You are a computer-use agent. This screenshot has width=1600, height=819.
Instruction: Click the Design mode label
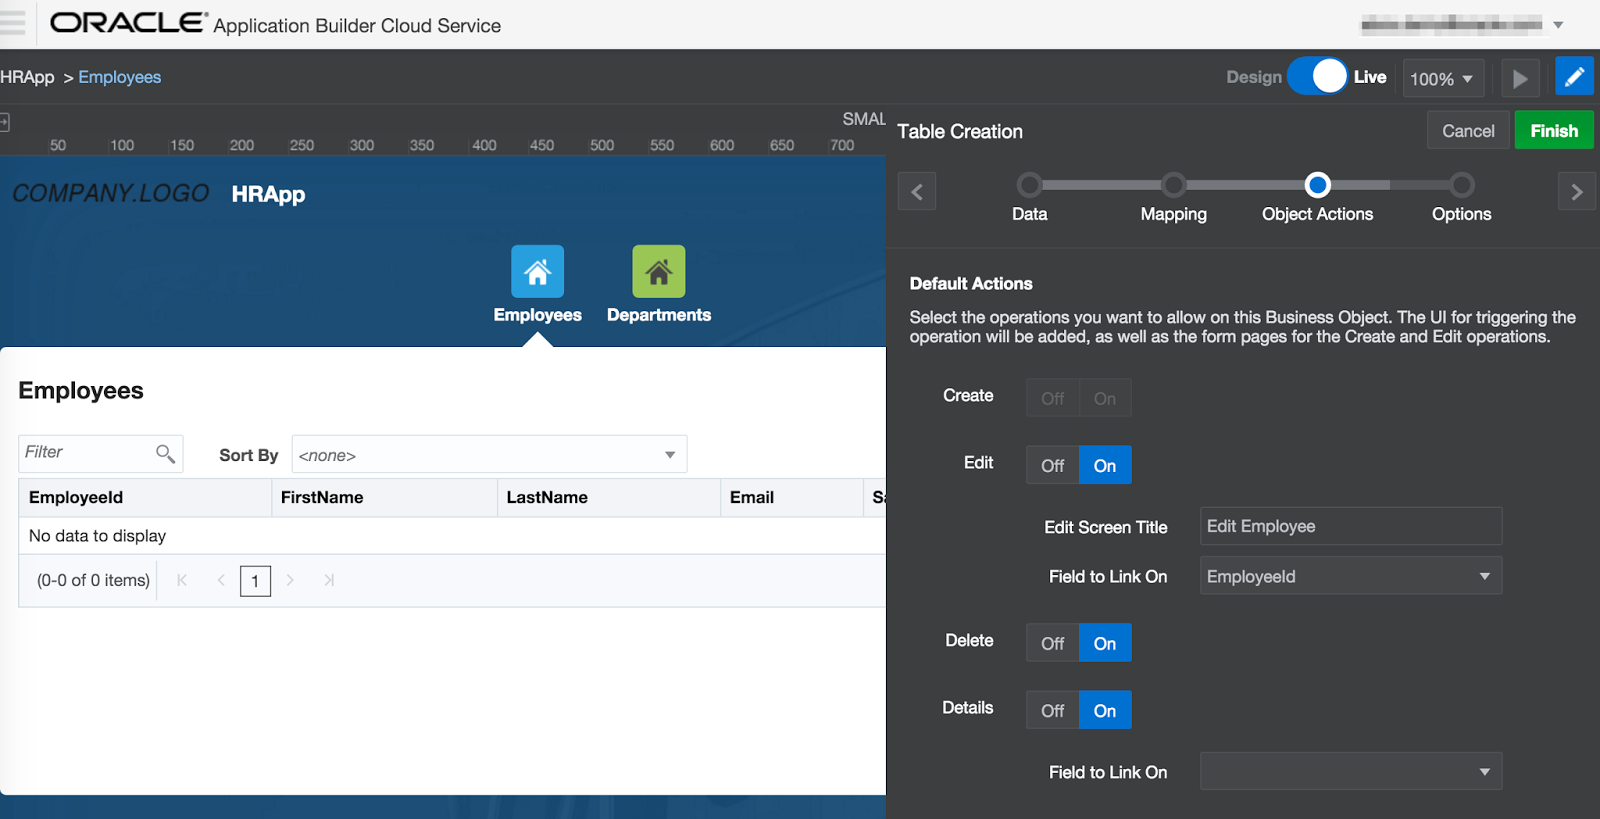coord(1254,77)
